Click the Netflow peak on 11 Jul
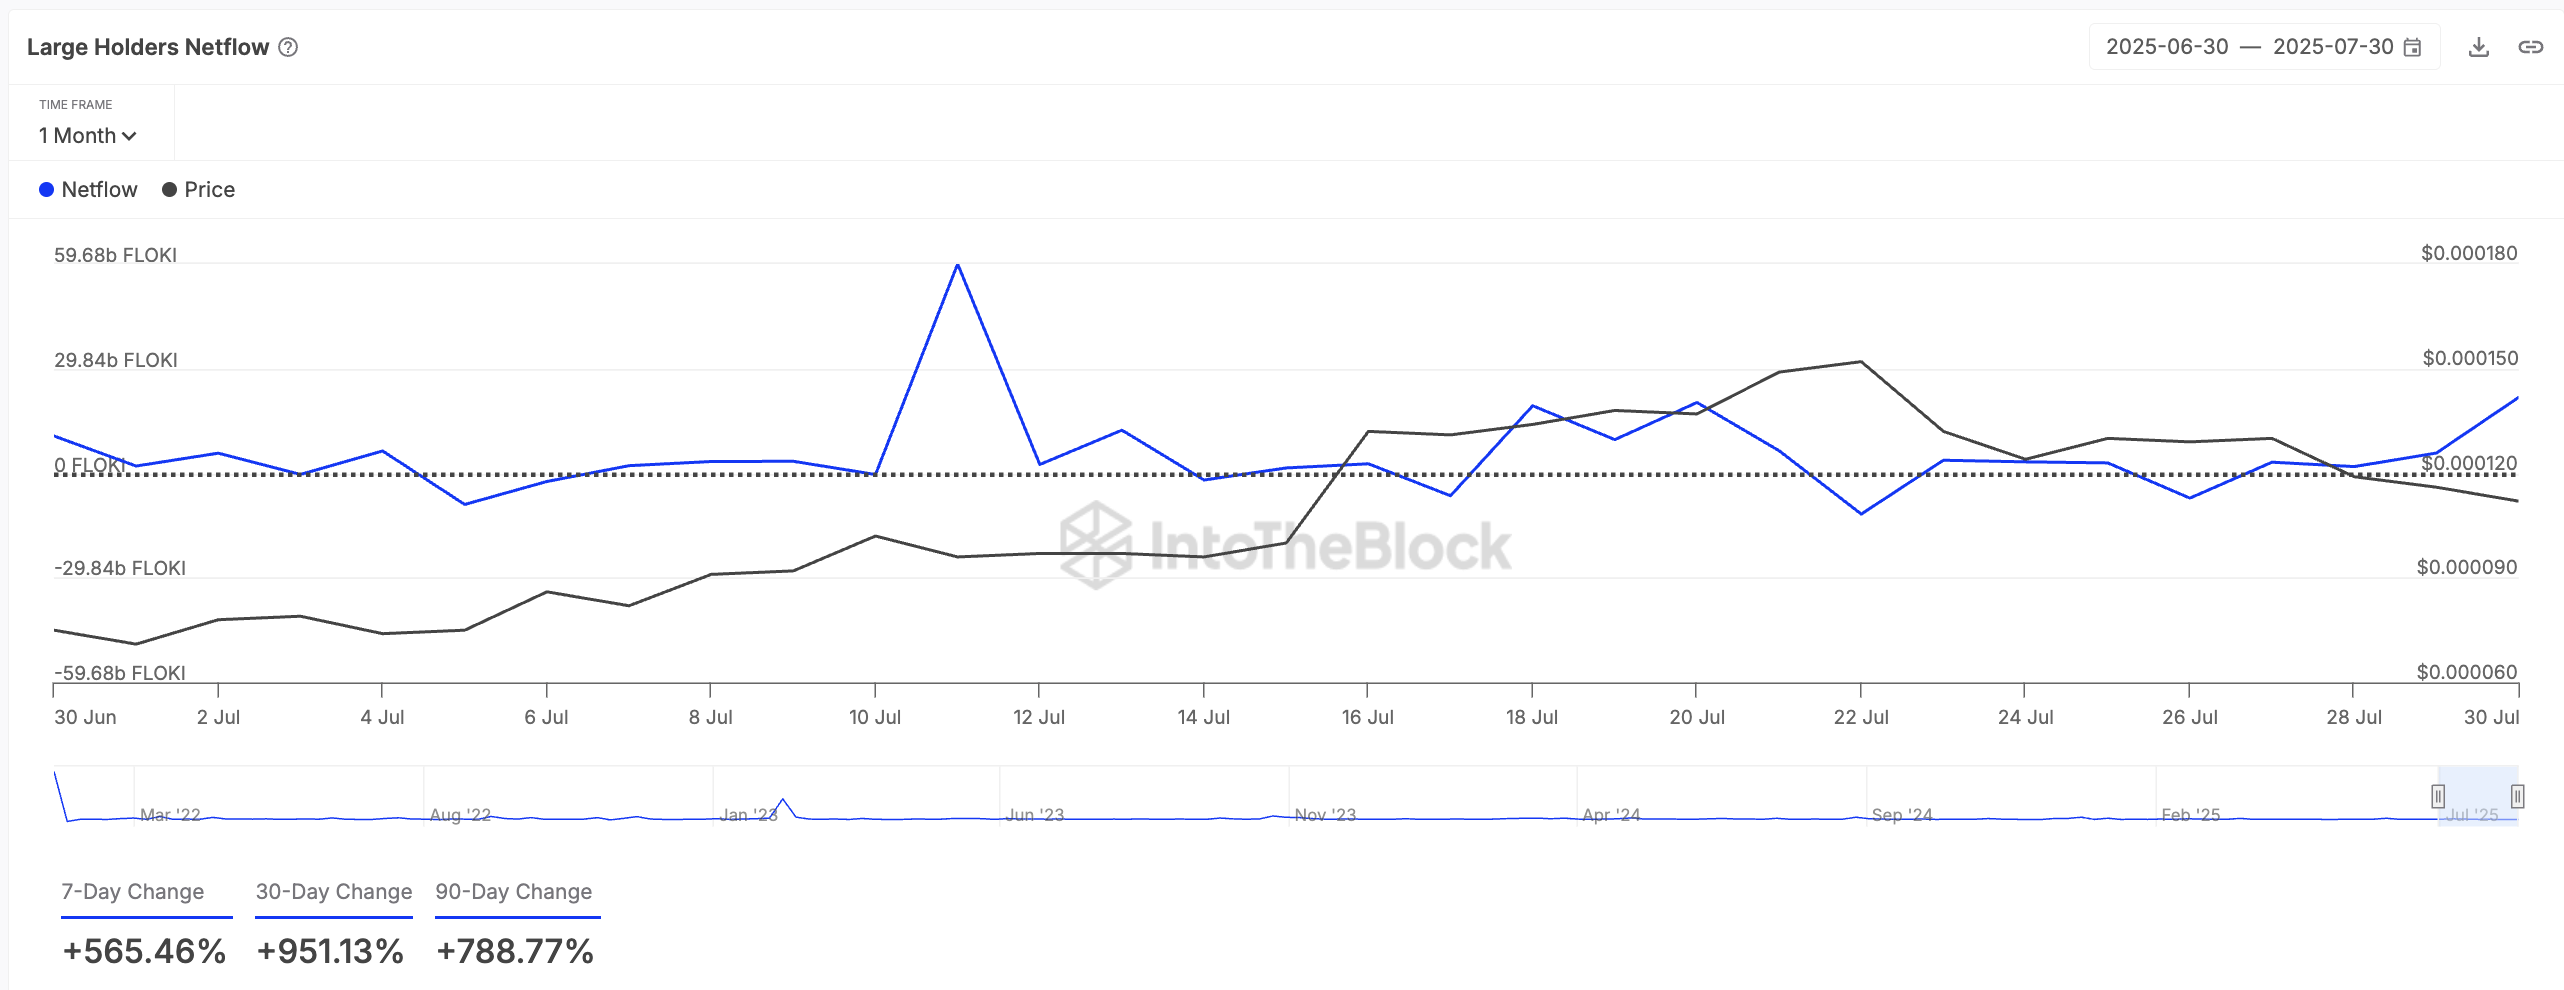Screen dimensions: 2564x990 pyautogui.click(x=958, y=265)
